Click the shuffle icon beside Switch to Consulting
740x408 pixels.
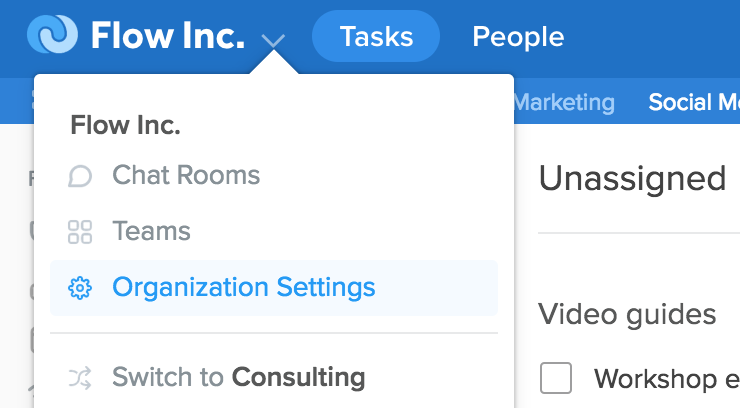(x=80, y=378)
